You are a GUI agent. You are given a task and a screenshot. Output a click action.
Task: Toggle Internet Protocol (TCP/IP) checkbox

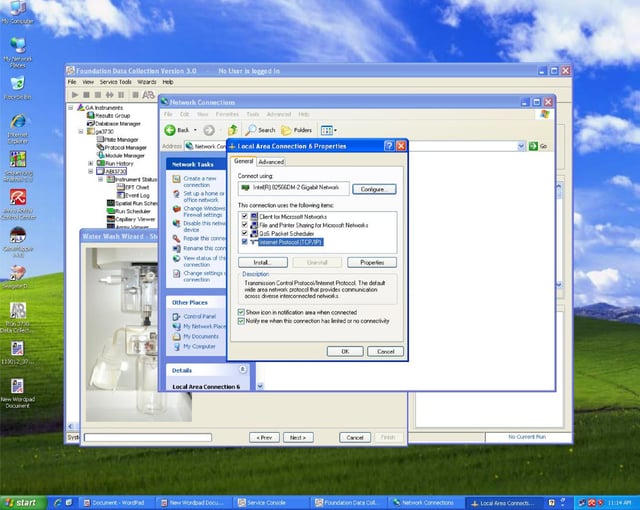[244, 242]
